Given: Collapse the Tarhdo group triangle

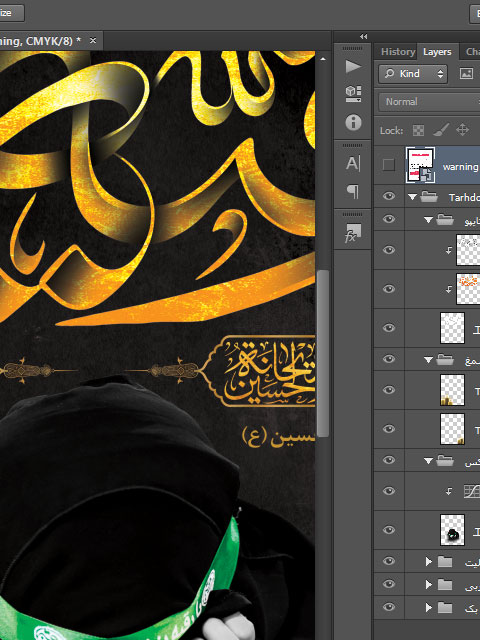Looking at the screenshot, I should (412, 197).
